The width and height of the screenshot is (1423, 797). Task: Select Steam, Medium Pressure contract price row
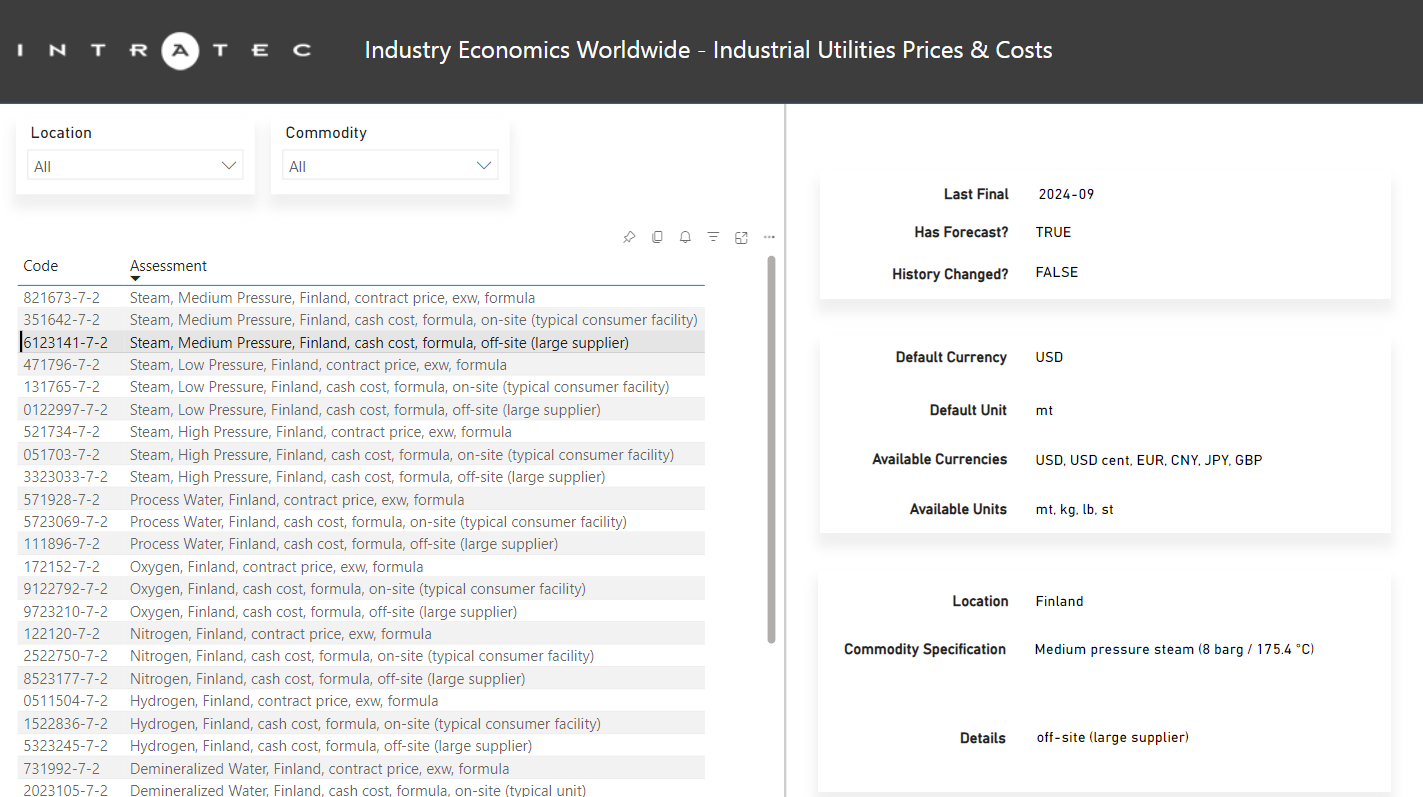coord(332,298)
